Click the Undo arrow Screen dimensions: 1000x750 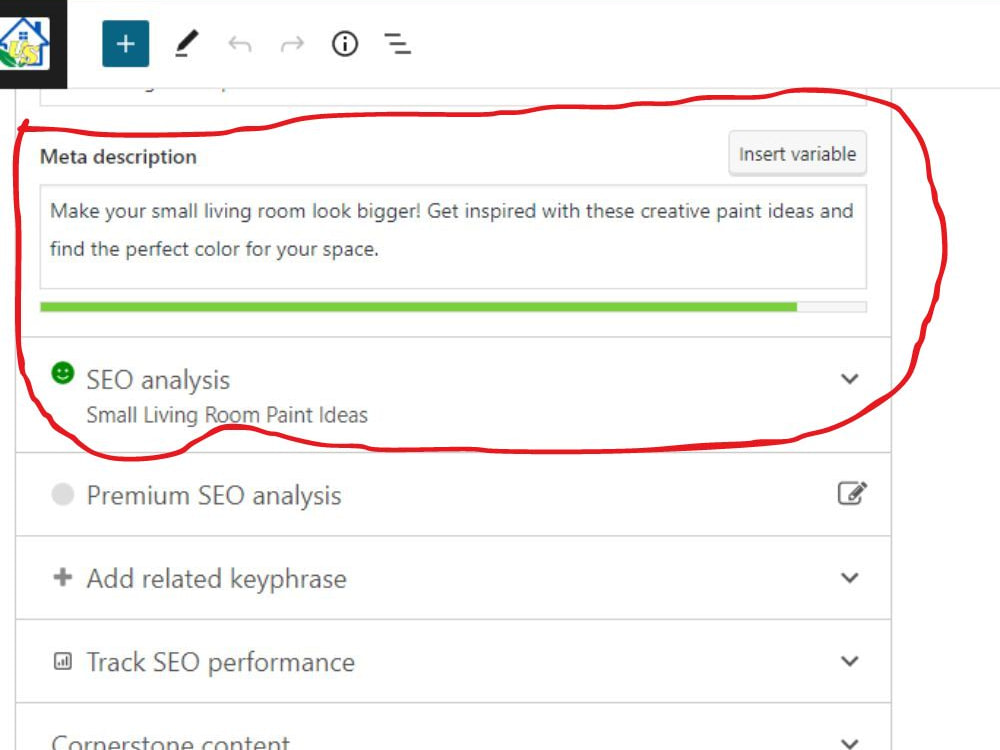pyautogui.click(x=240, y=44)
